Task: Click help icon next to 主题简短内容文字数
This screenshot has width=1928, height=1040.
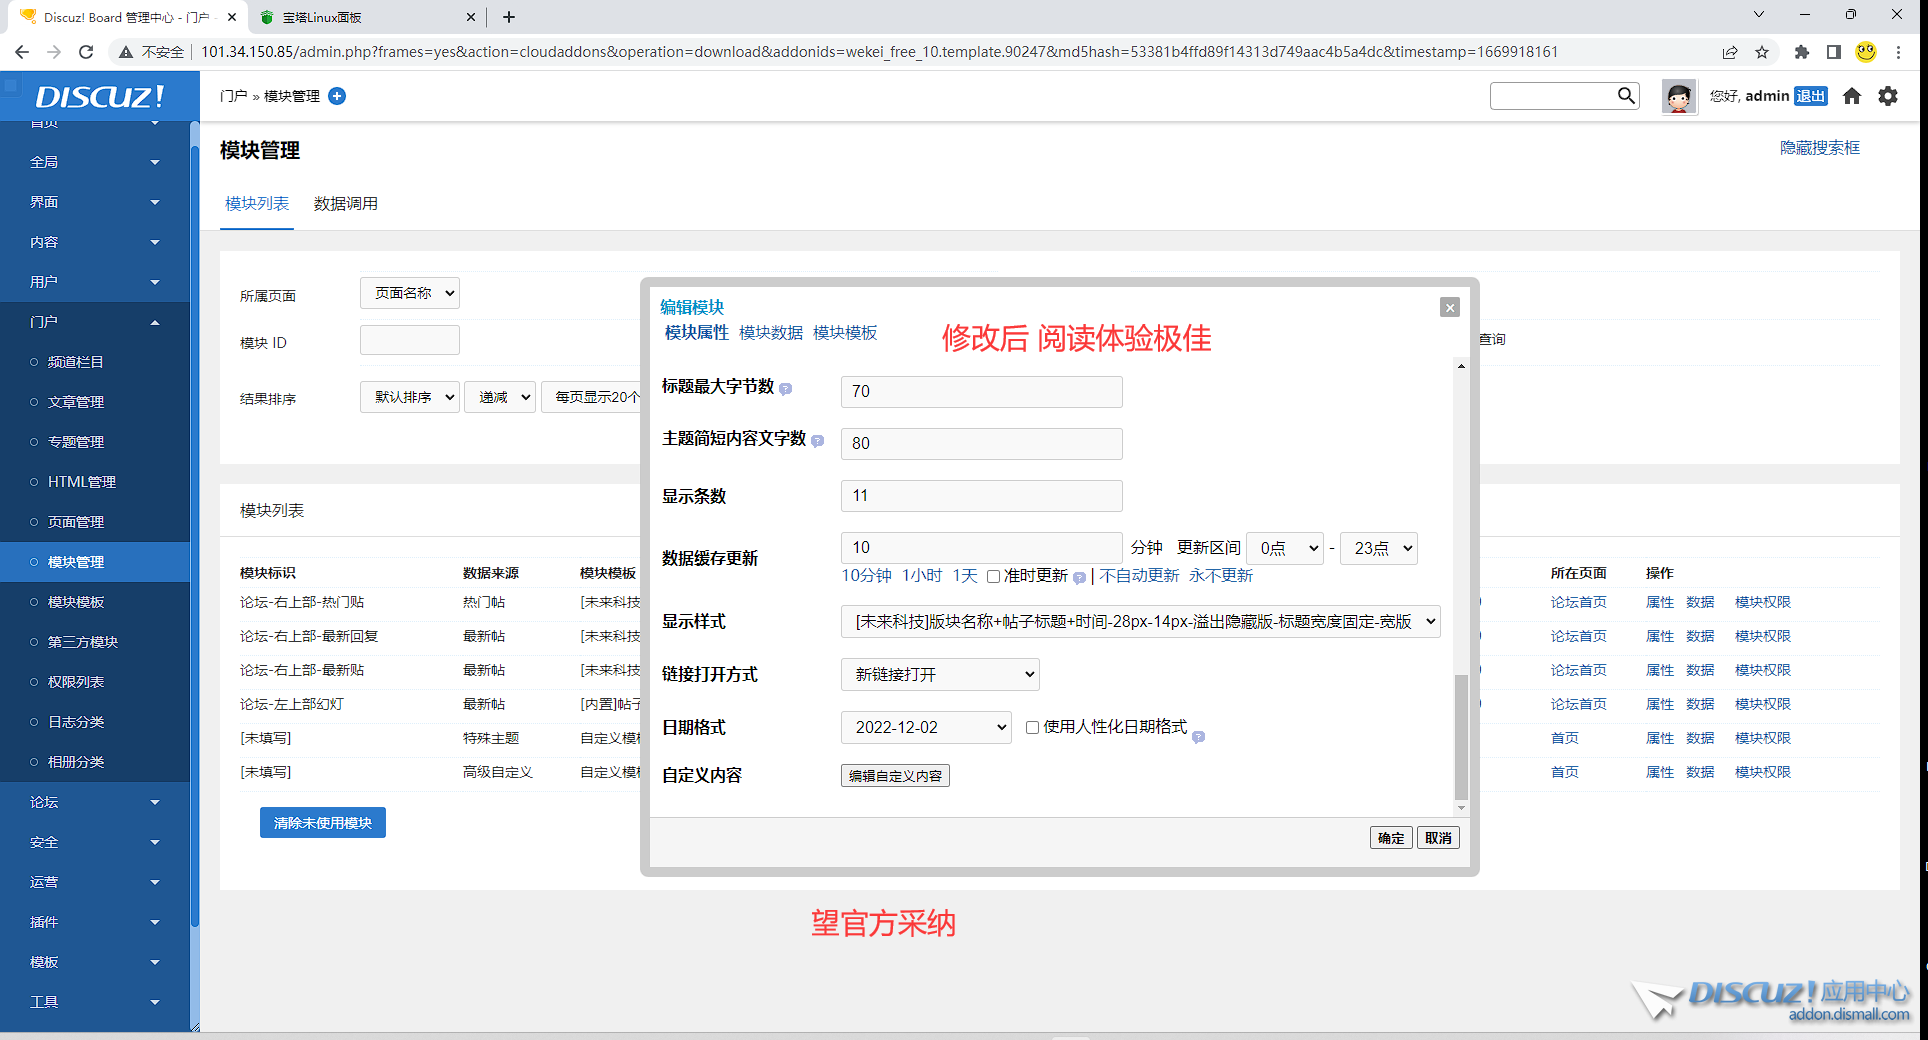Action: pos(817,441)
